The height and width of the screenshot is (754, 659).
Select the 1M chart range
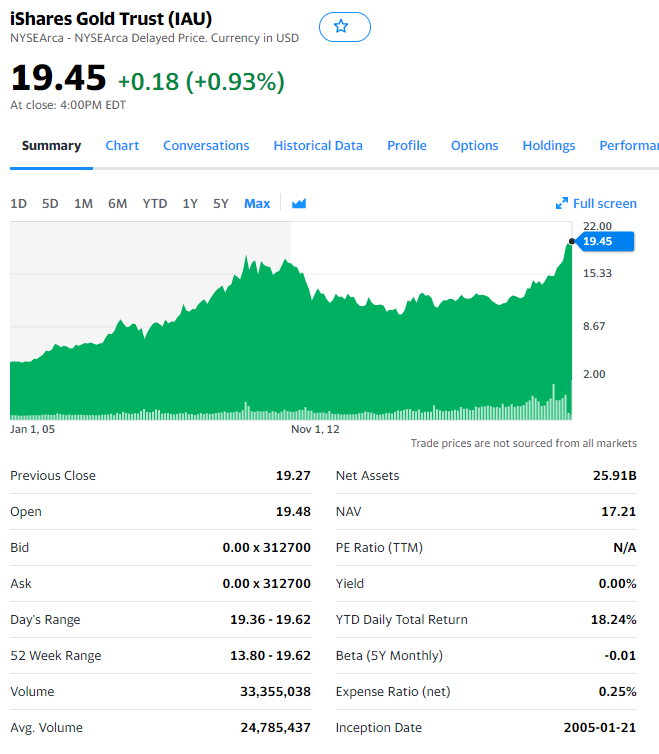click(x=83, y=204)
